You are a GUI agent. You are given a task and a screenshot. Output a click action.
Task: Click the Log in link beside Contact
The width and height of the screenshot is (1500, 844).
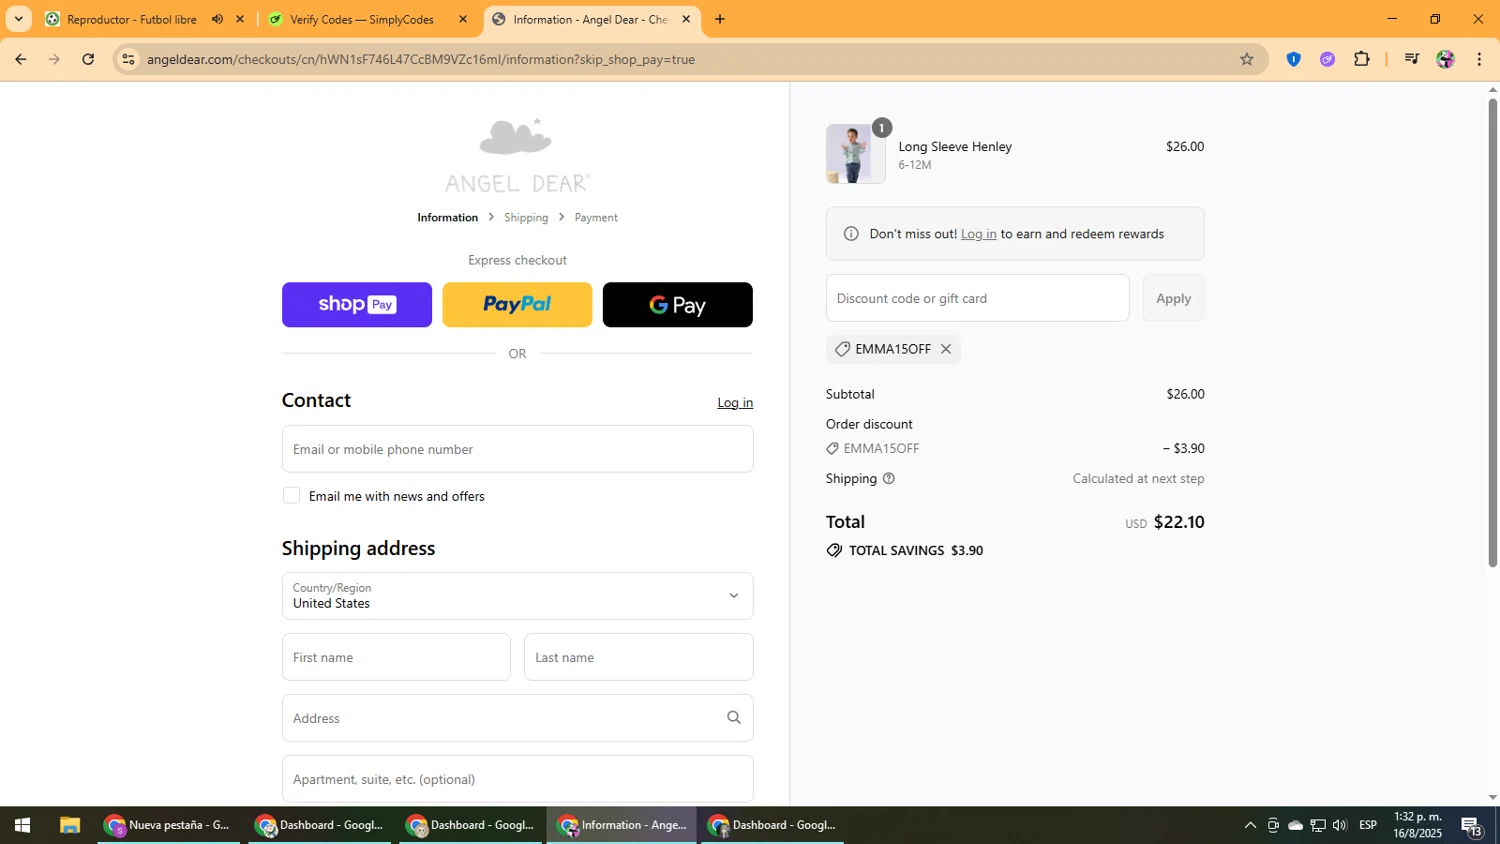click(735, 402)
